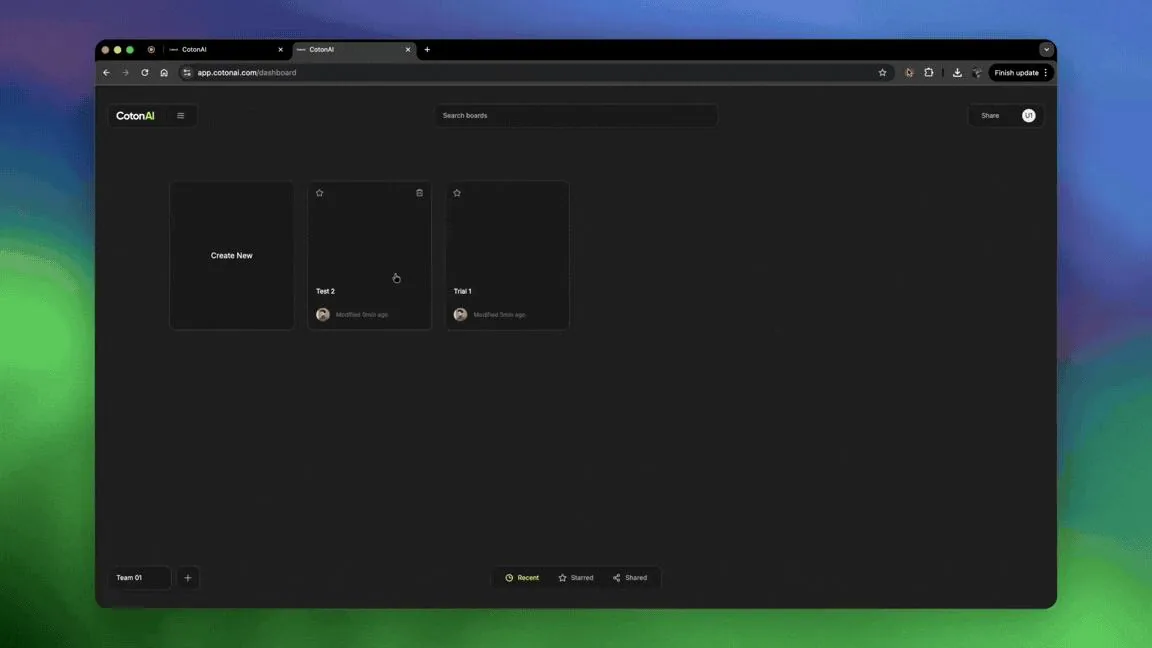The height and width of the screenshot is (648, 1152).
Task: Click the Trial 1 board title
Action: click(462, 291)
